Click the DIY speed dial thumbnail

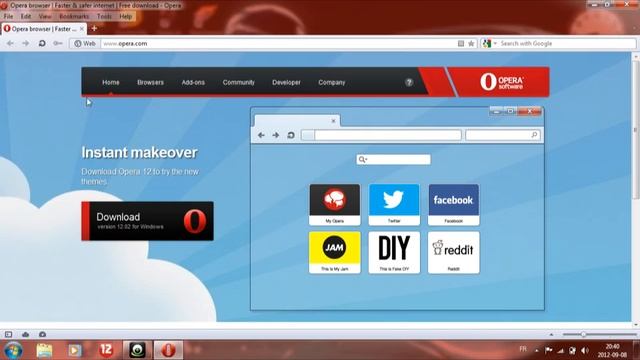coord(394,252)
